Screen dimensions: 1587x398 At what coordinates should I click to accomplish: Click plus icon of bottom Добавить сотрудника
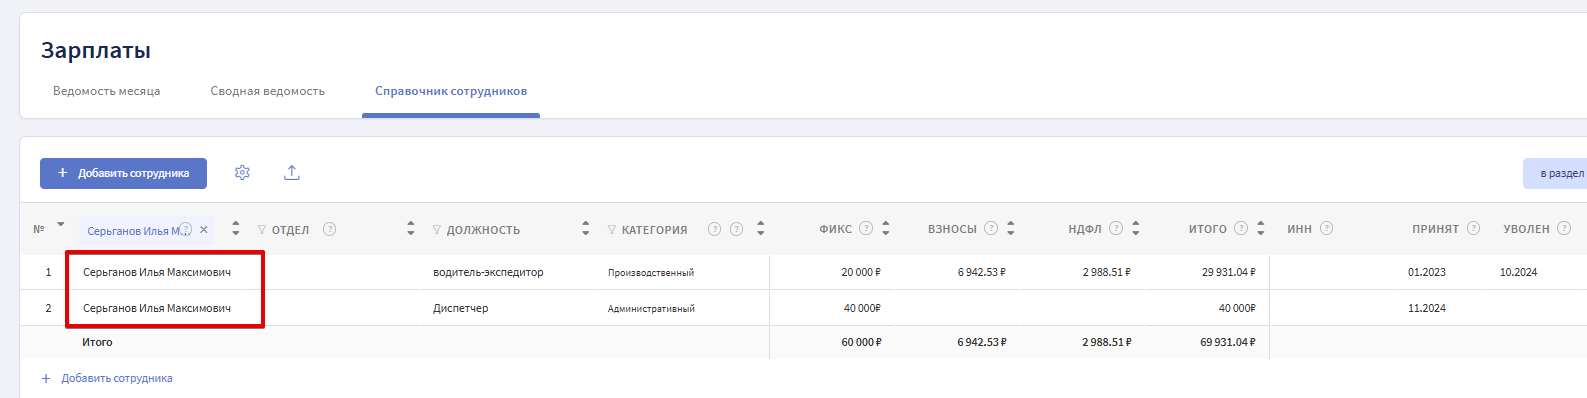point(46,378)
